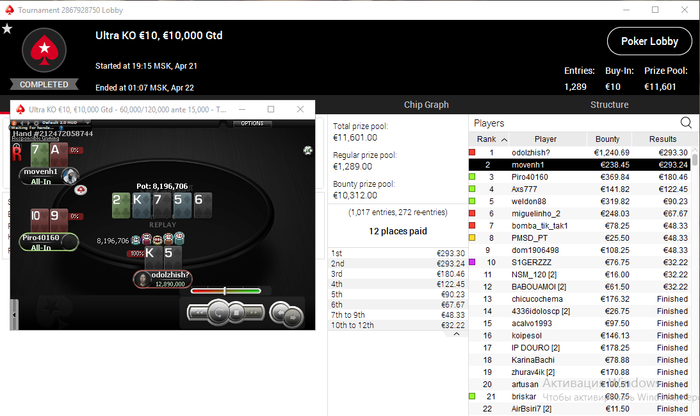The height and width of the screenshot is (416, 700).
Task: Collapse the payout list chevron
Action: (x=456, y=334)
